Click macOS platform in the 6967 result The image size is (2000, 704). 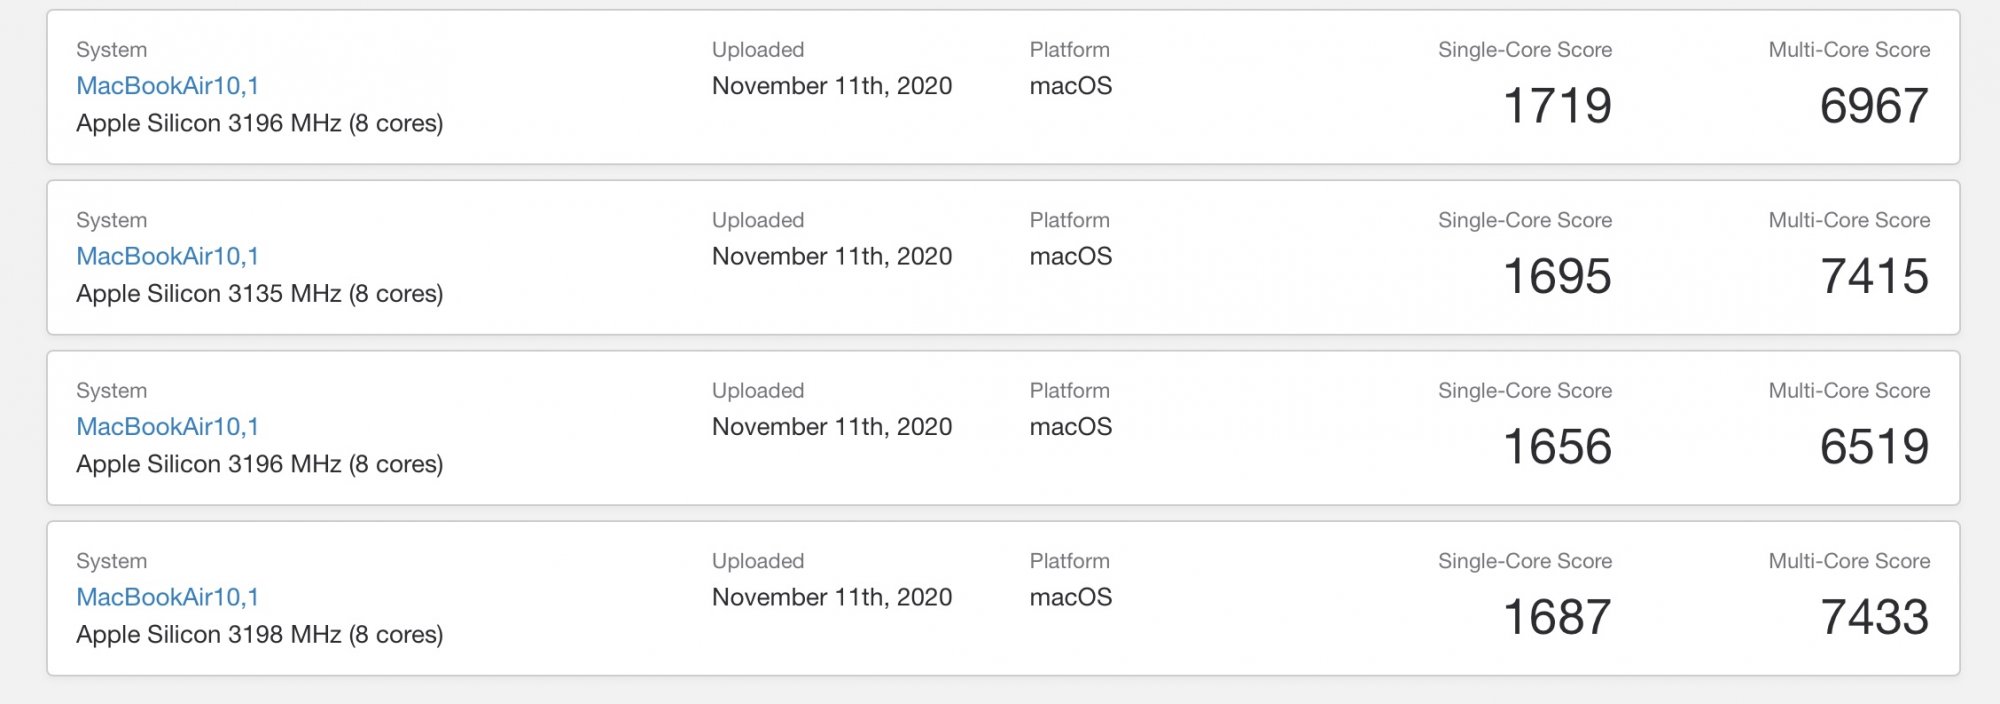click(x=1070, y=86)
